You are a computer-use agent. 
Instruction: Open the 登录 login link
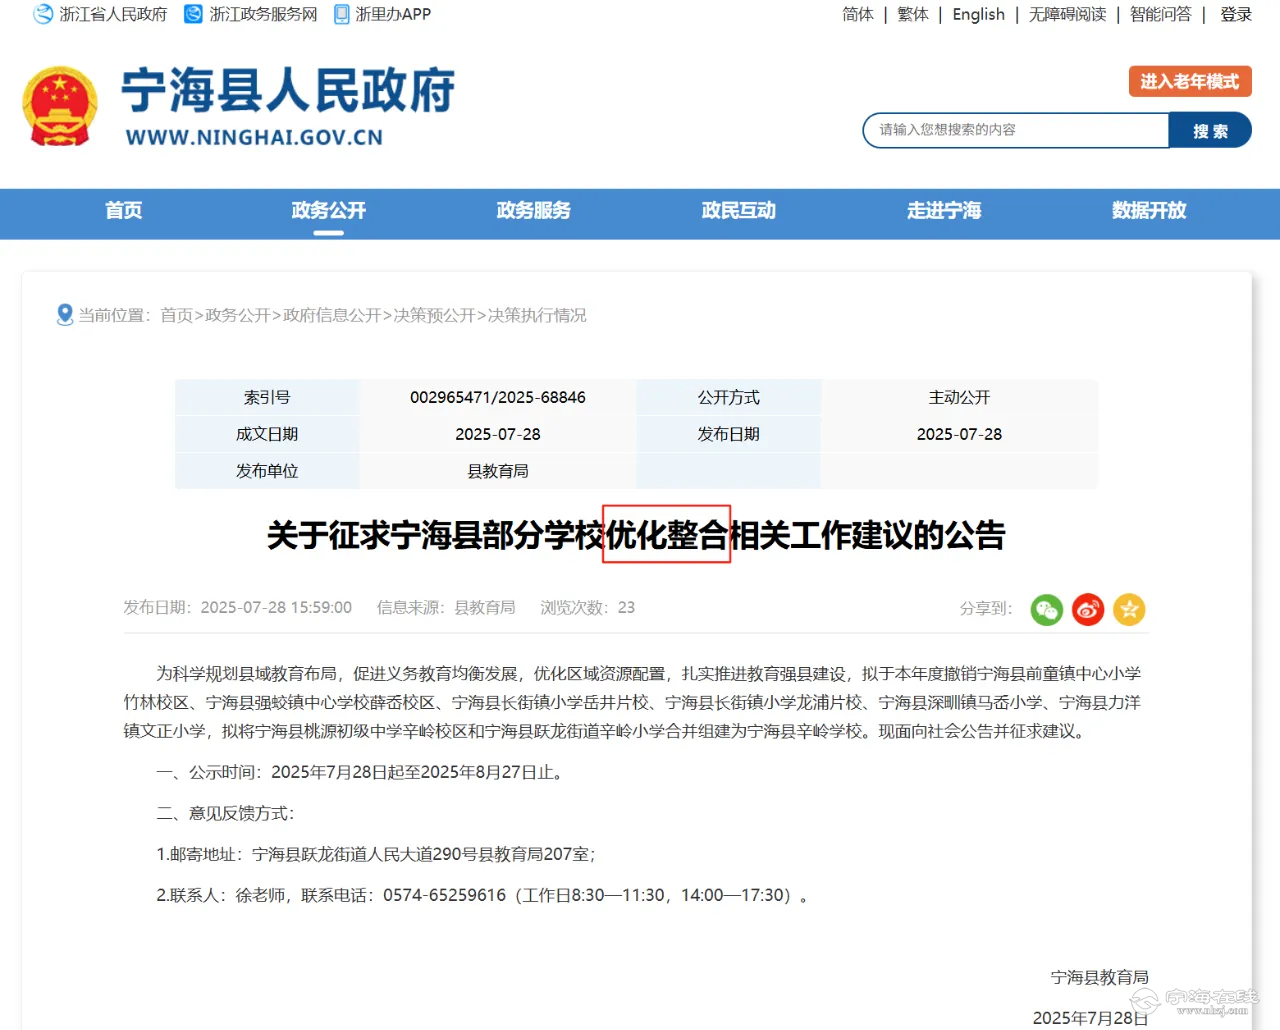(x=1236, y=14)
